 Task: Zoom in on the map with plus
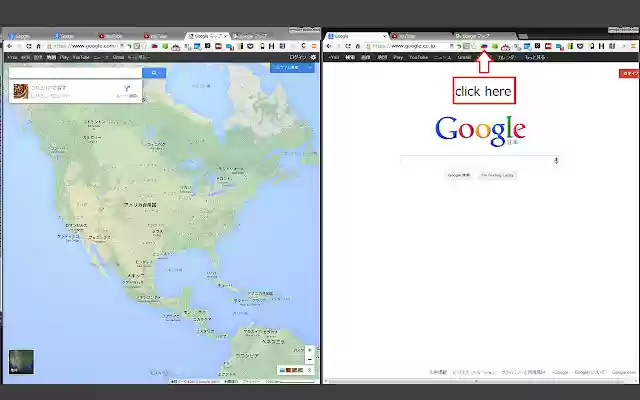coord(310,350)
